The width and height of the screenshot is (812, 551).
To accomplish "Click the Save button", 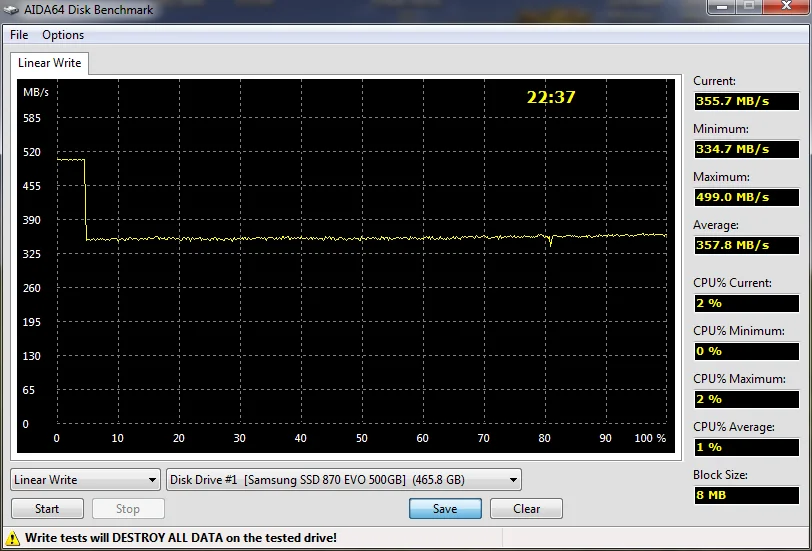I will [445, 509].
